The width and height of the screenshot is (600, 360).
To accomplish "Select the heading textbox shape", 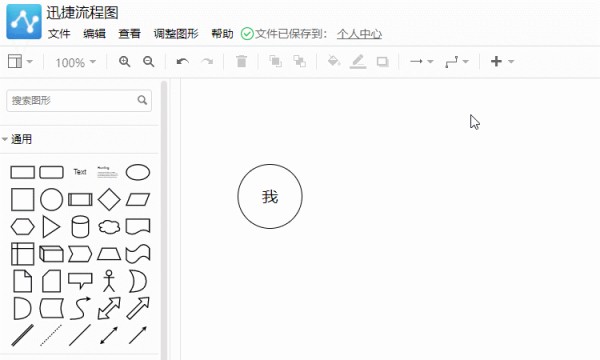I will click(108, 172).
